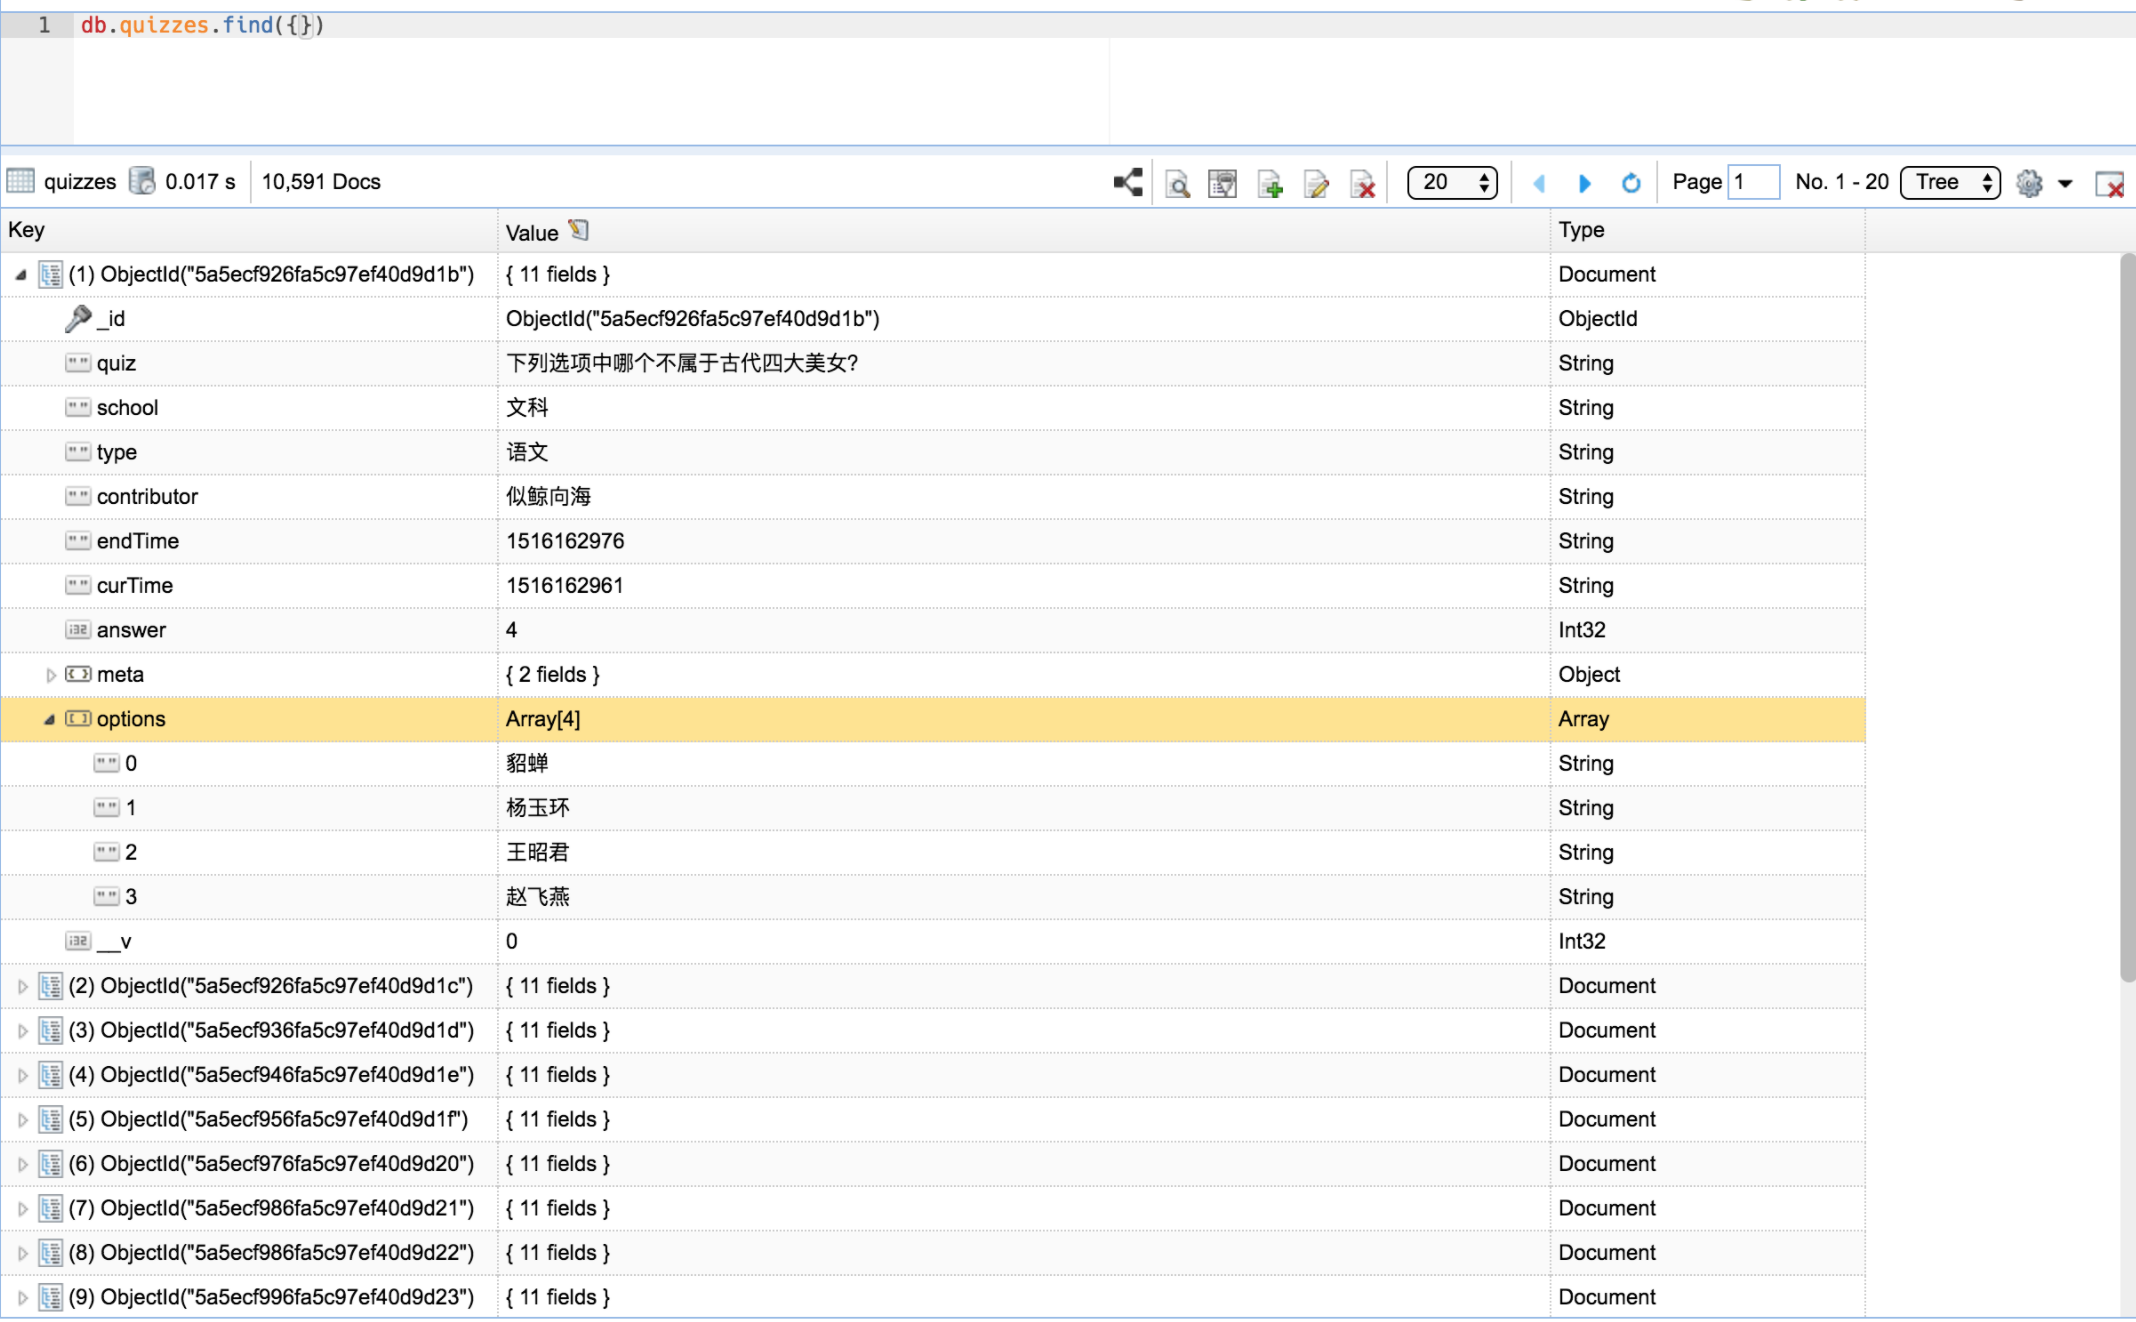
Task: Click the Page number input field
Action: tap(1754, 182)
